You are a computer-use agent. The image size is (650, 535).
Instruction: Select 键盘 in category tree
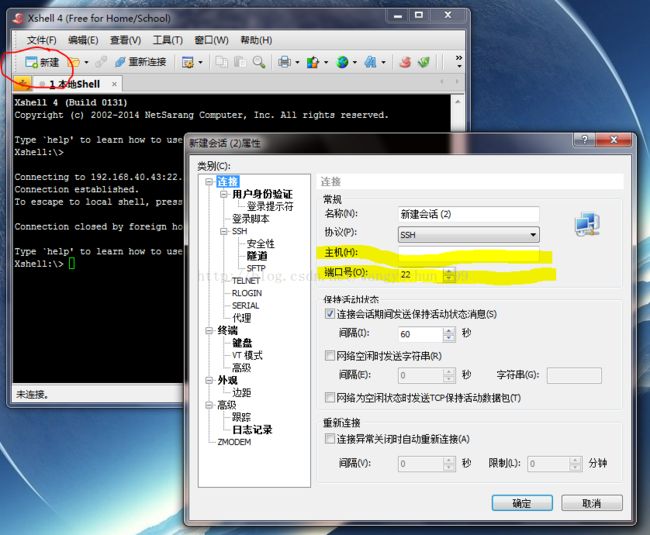[242, 343]
